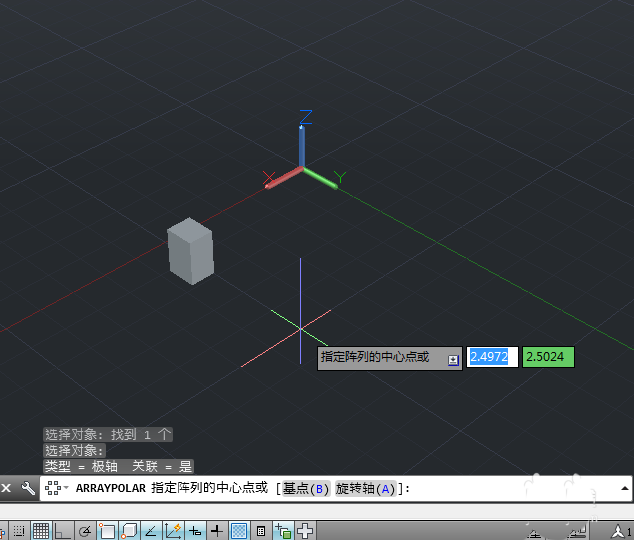Toggle Ortho Mode in status bar
Screen dimensions: 634x540
tap(63, 531)
